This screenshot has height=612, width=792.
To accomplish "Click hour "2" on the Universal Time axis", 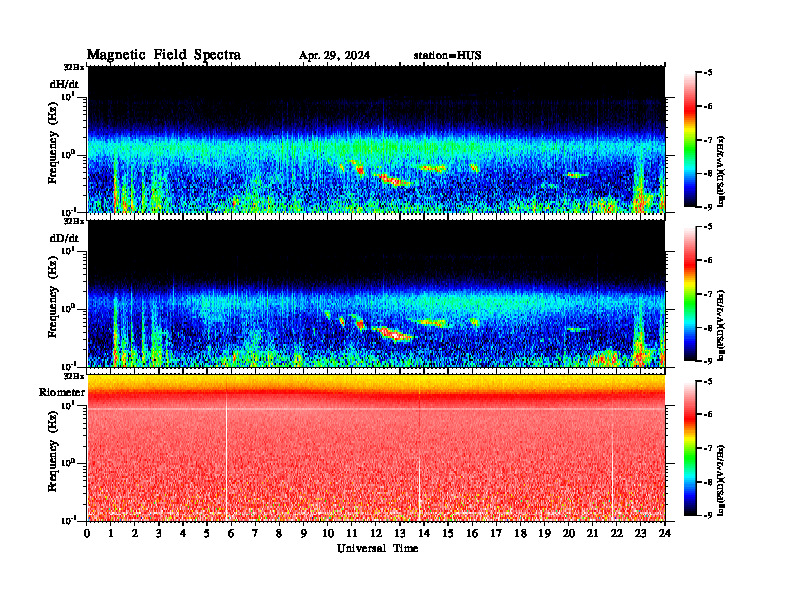I will tap(135, 533).
